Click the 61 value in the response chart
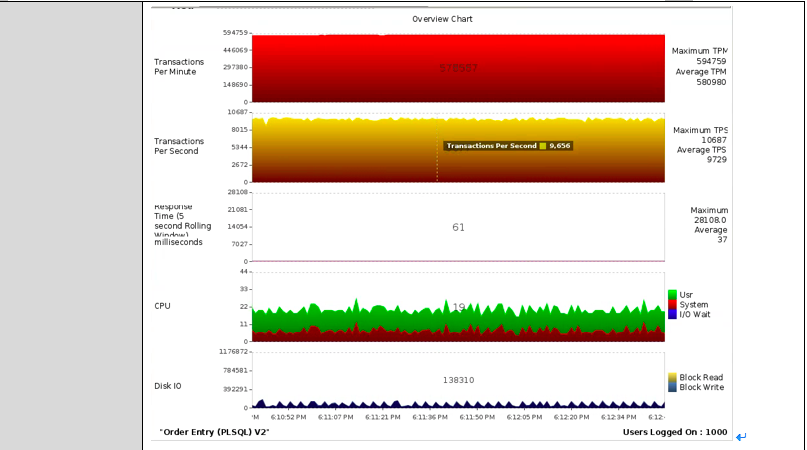Screen dimensions: 807x450 [459, 227]
